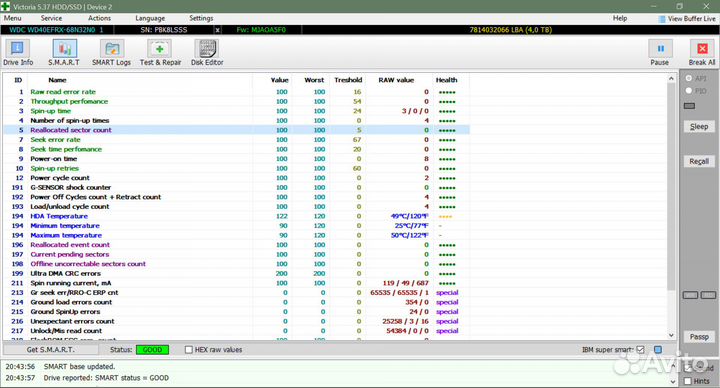This screenshot has height=388, width=720.
Task: Click the GOOD status indicator
Action: point(152,349)
